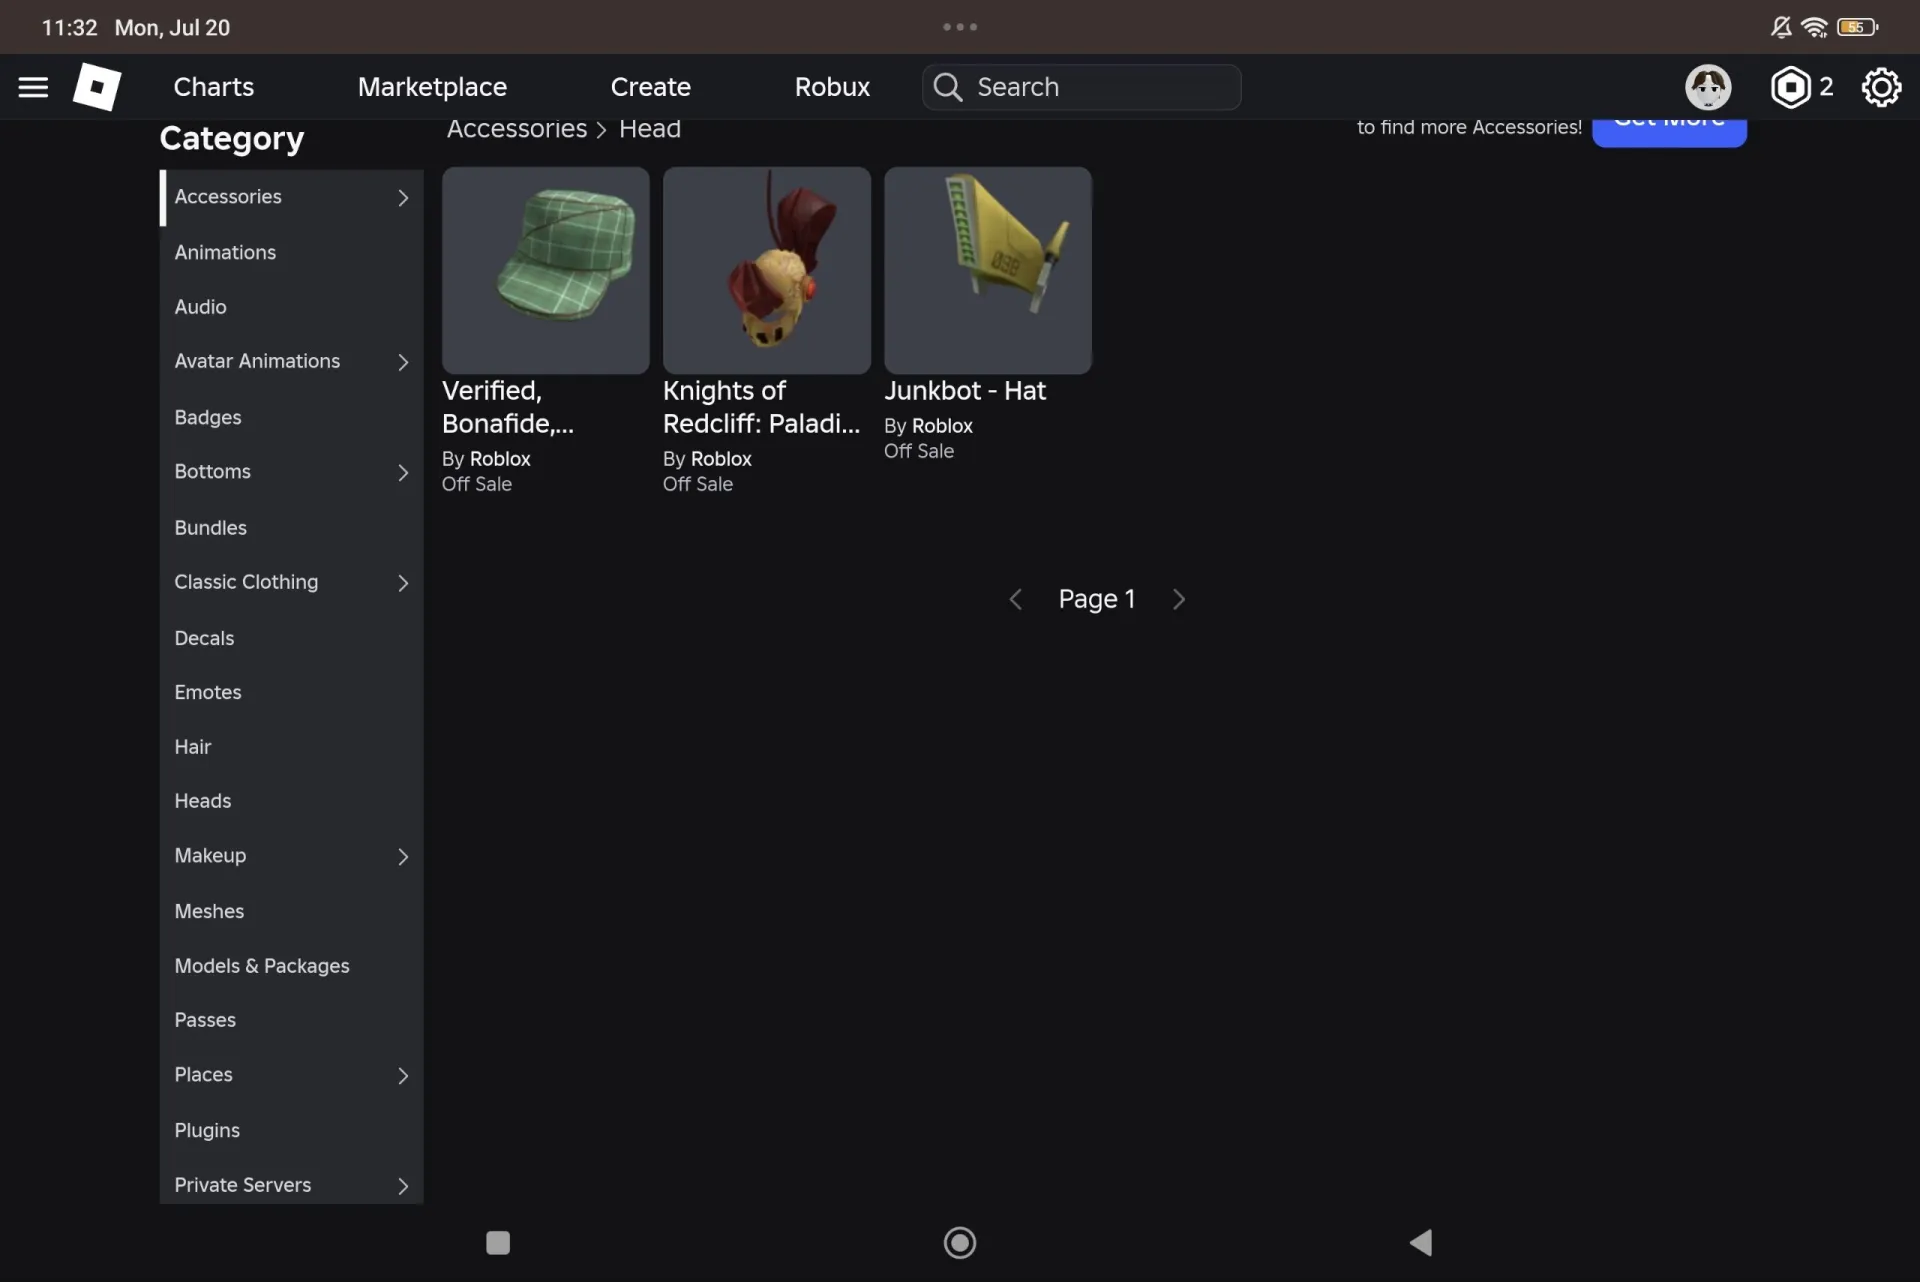Tap the Android back triangle button
The height and width of the screenshot is (1282, 1920).
pyautogui.click(x=1421, y=1242)
